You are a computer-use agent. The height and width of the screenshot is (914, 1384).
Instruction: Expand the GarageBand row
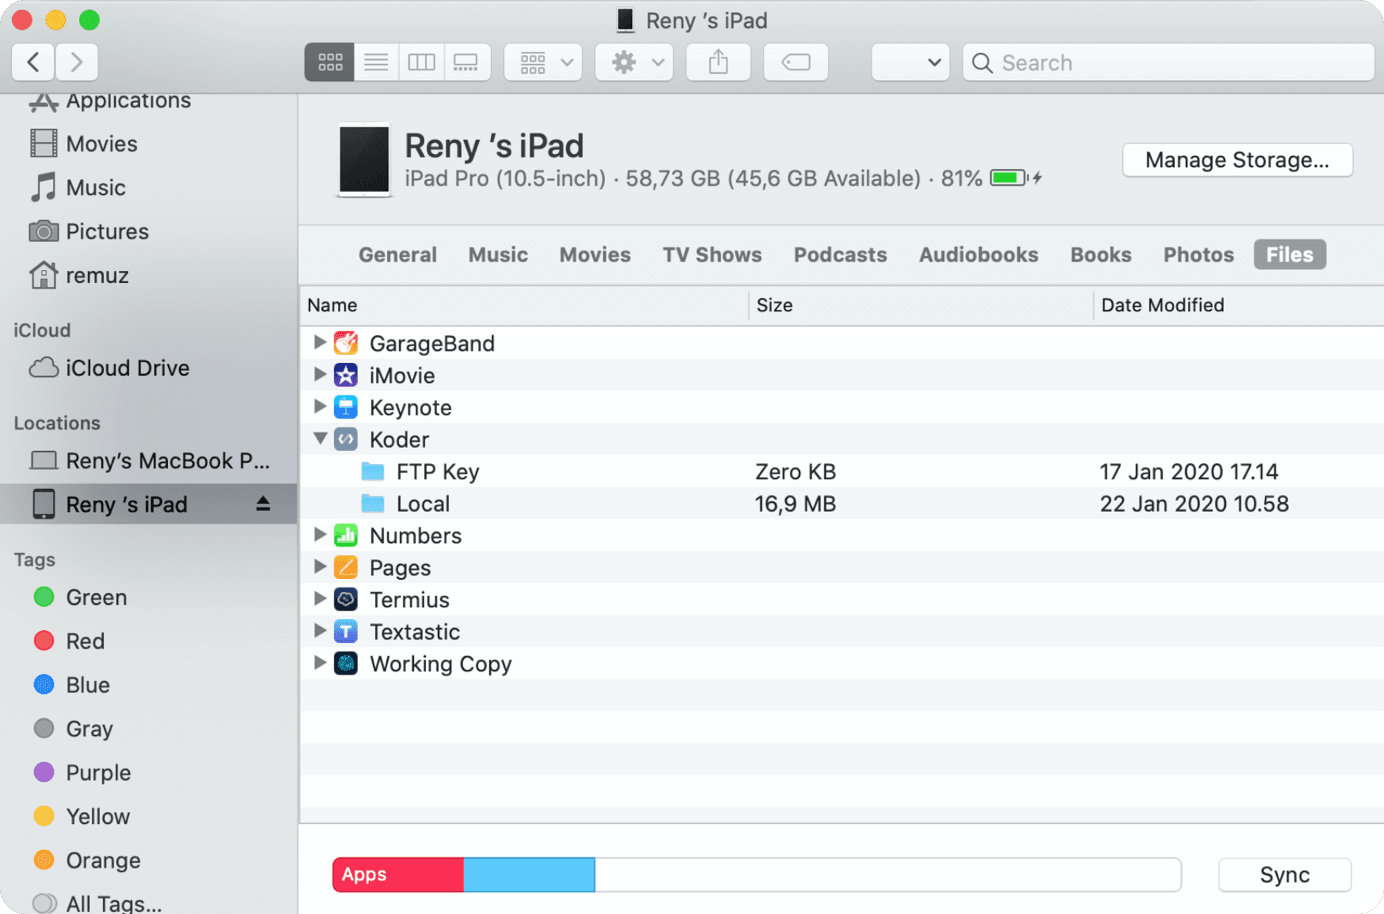point(320,342)
